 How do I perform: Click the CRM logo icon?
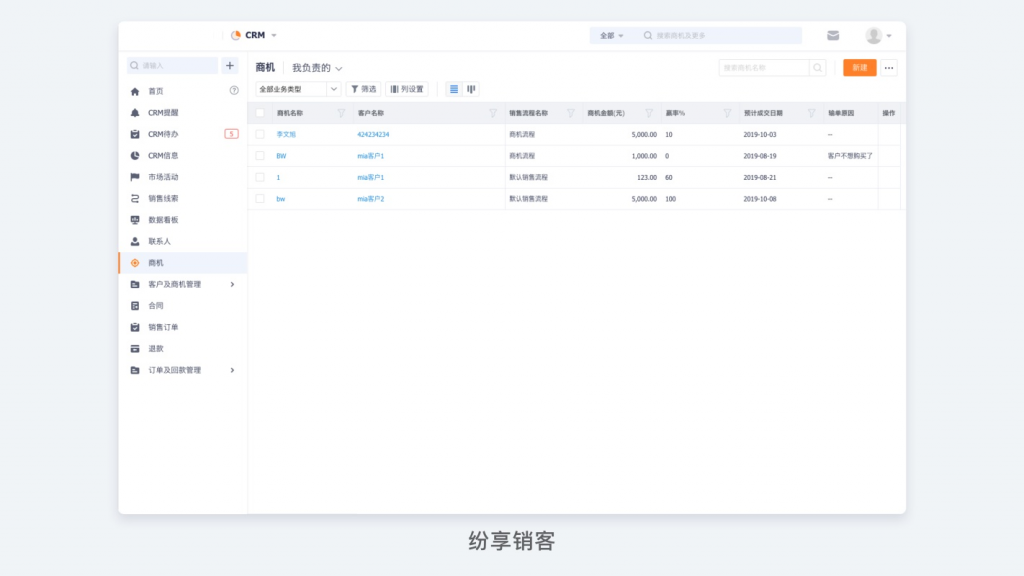(x=236, y=35)
